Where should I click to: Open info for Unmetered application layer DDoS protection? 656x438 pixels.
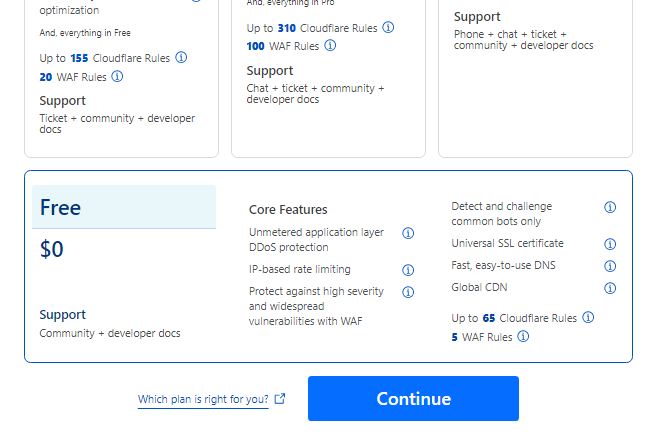[408, 233]
